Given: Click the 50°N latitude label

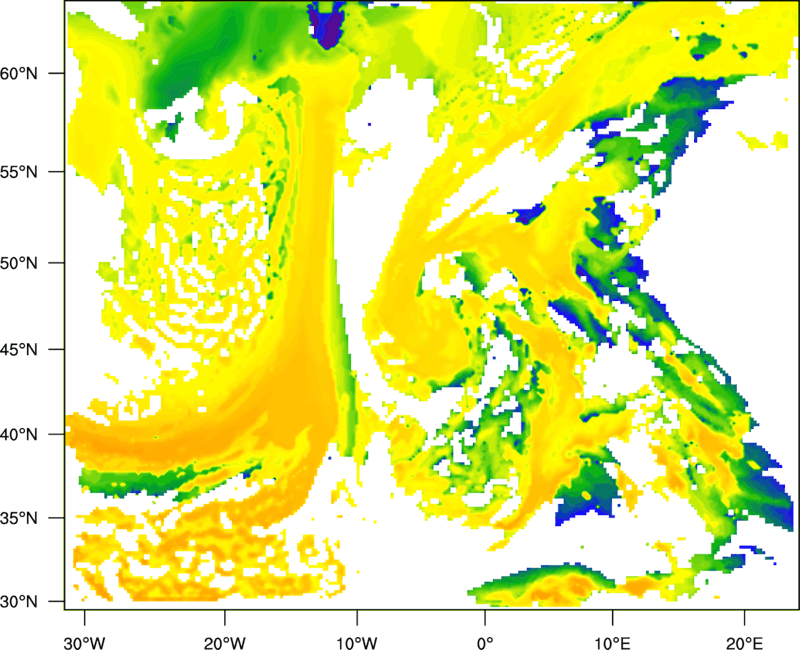Looking at the screenshot, I should click(x=19, y=263).
